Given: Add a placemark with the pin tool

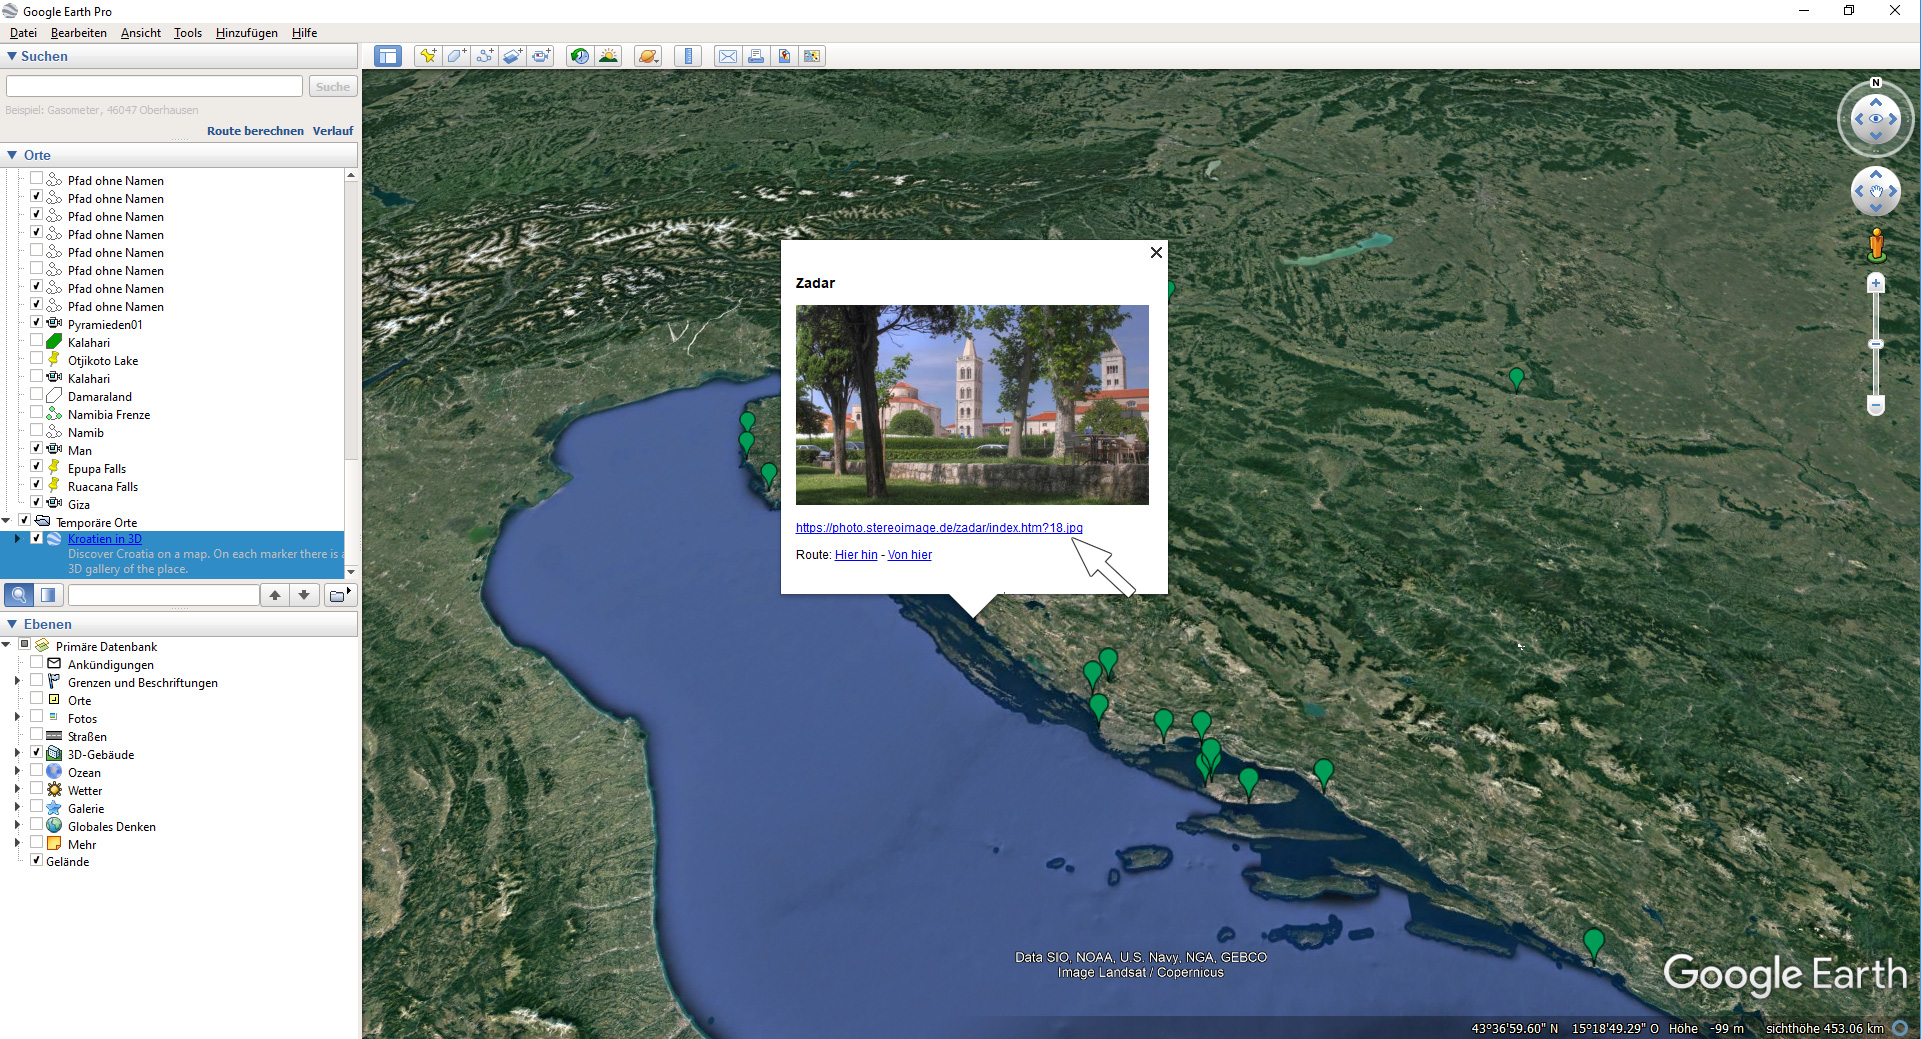Looking at the screenshot, I should pyautogui.click(x=428, y=56).
